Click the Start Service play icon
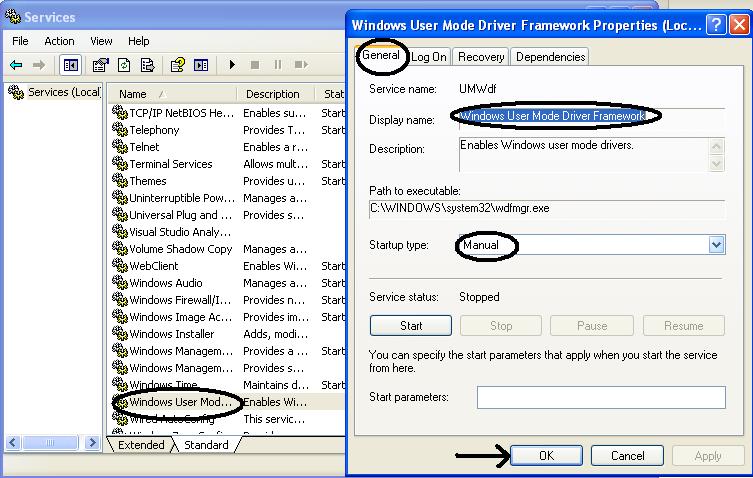 (232, 64)
